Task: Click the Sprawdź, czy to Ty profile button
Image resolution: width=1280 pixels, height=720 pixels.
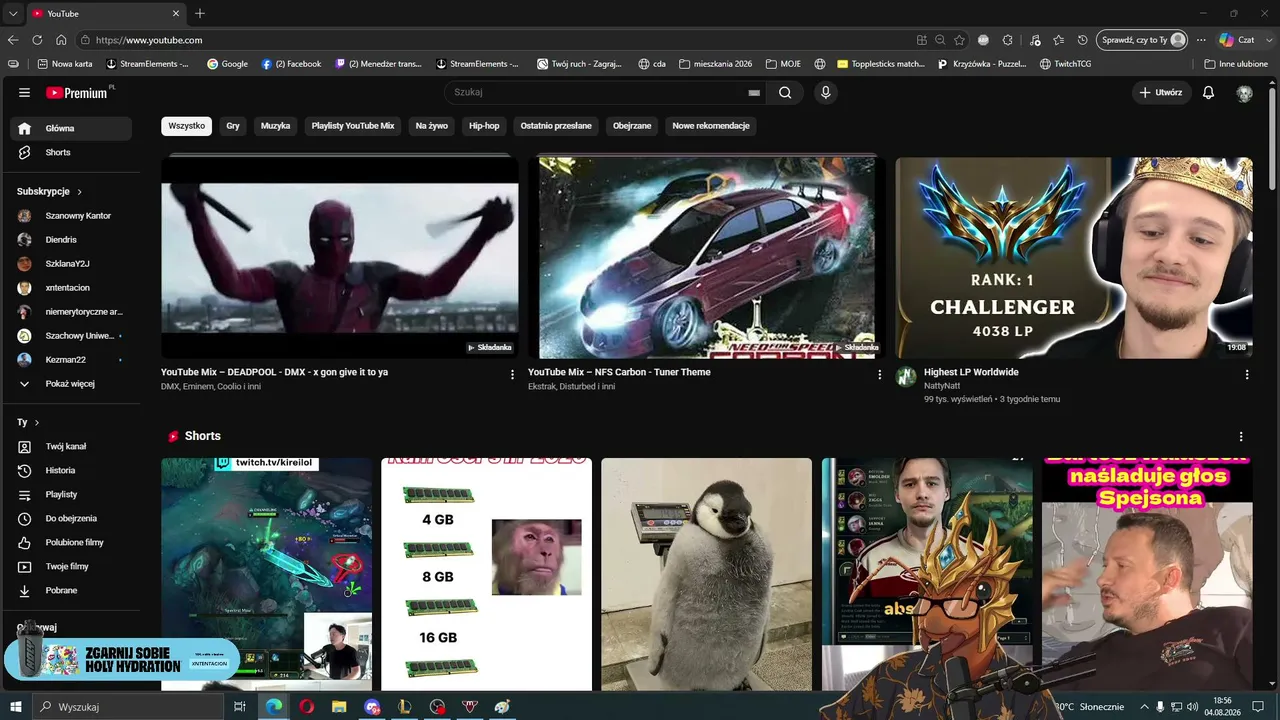Action: pyautogui.click(x=1142, y=40)
